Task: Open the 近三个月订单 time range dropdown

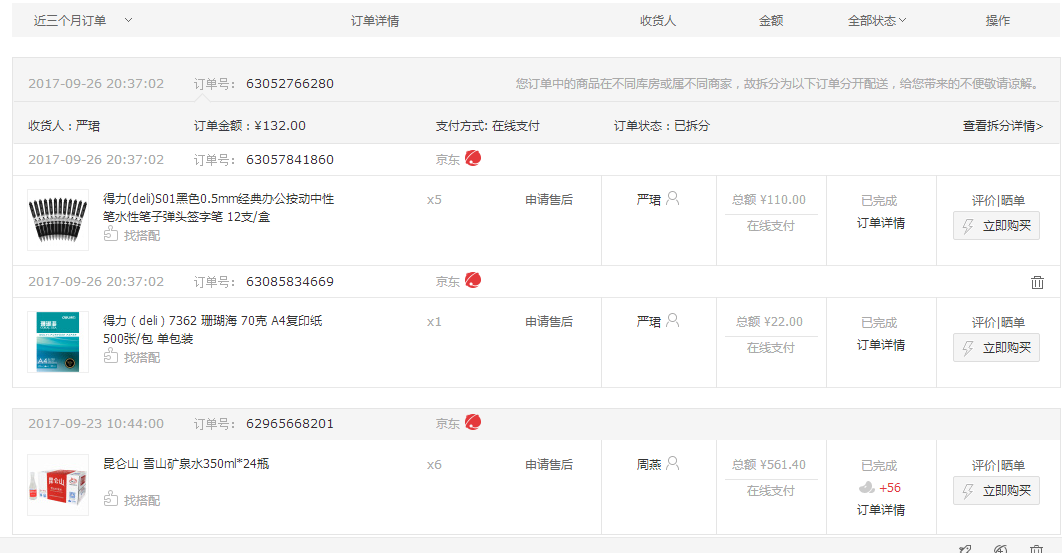Action: (x=128, y=21)
